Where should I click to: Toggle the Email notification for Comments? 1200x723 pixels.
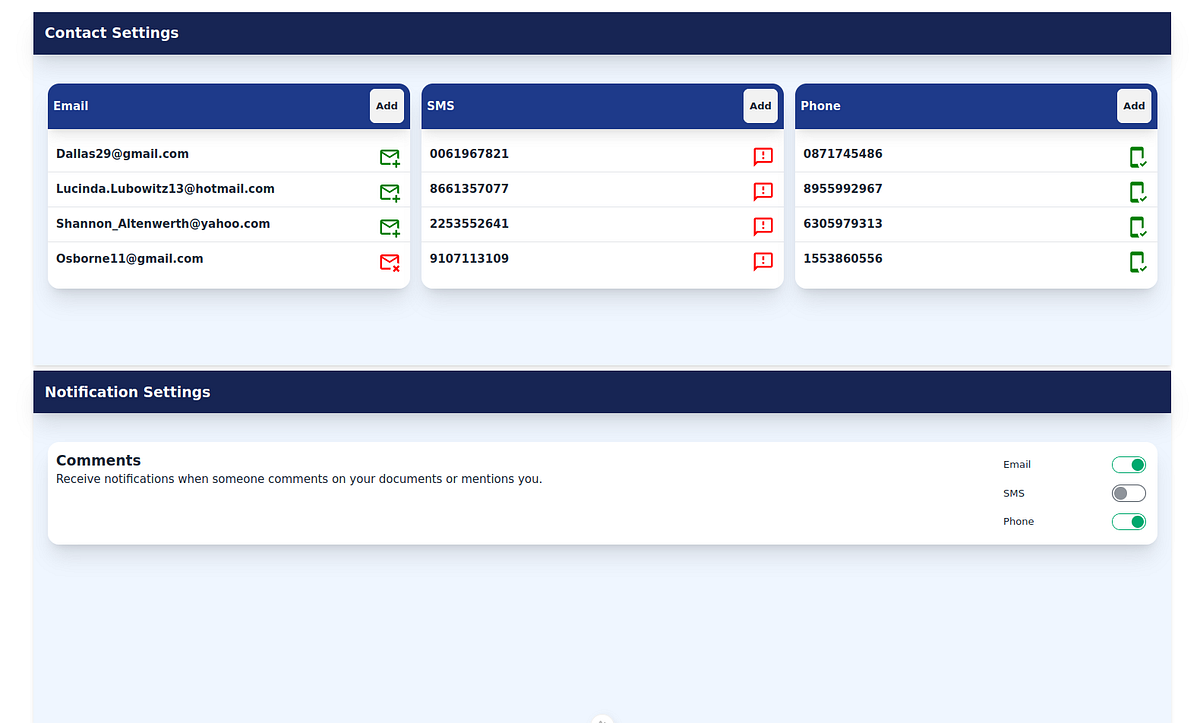1128,464
